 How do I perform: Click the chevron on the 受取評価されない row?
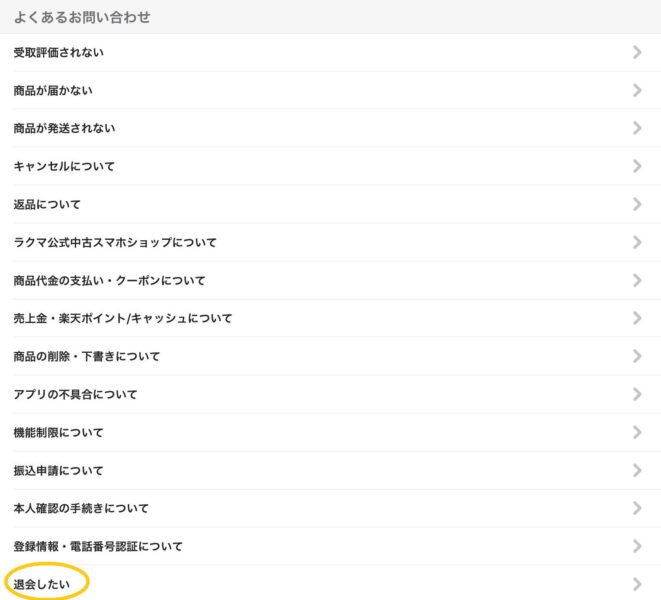coord(637,52)
